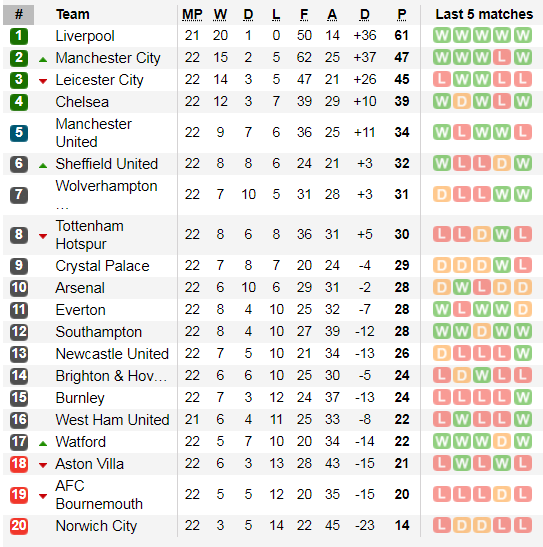543x547 pixels.
Task: Click Manchester City's red L result badge
Action: click(x=502, y=58)
